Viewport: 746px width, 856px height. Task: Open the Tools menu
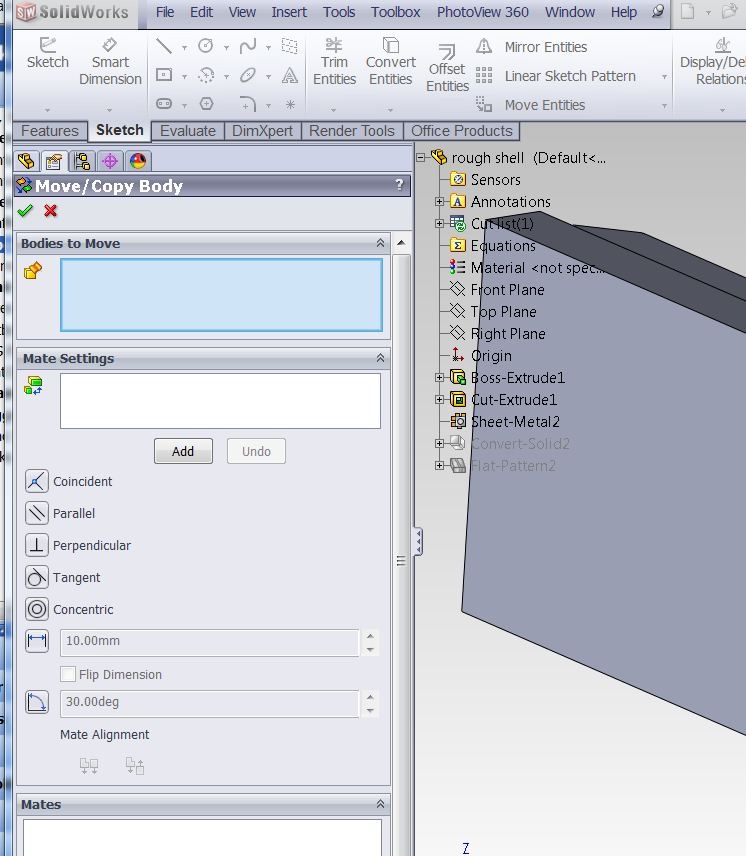point(339,12)
